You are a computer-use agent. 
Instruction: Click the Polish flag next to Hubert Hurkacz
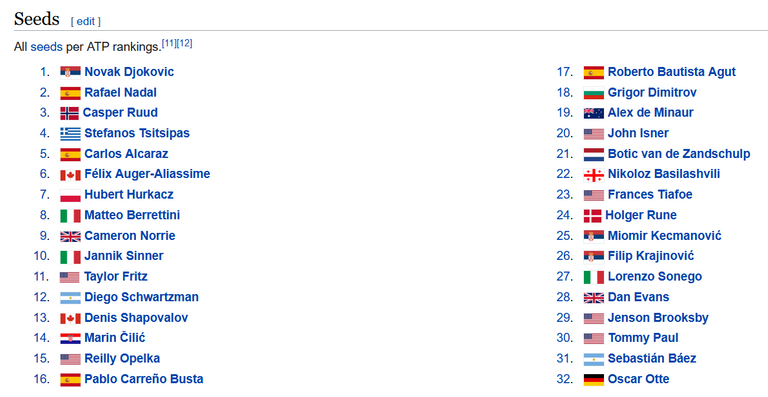tap(70, 195)
